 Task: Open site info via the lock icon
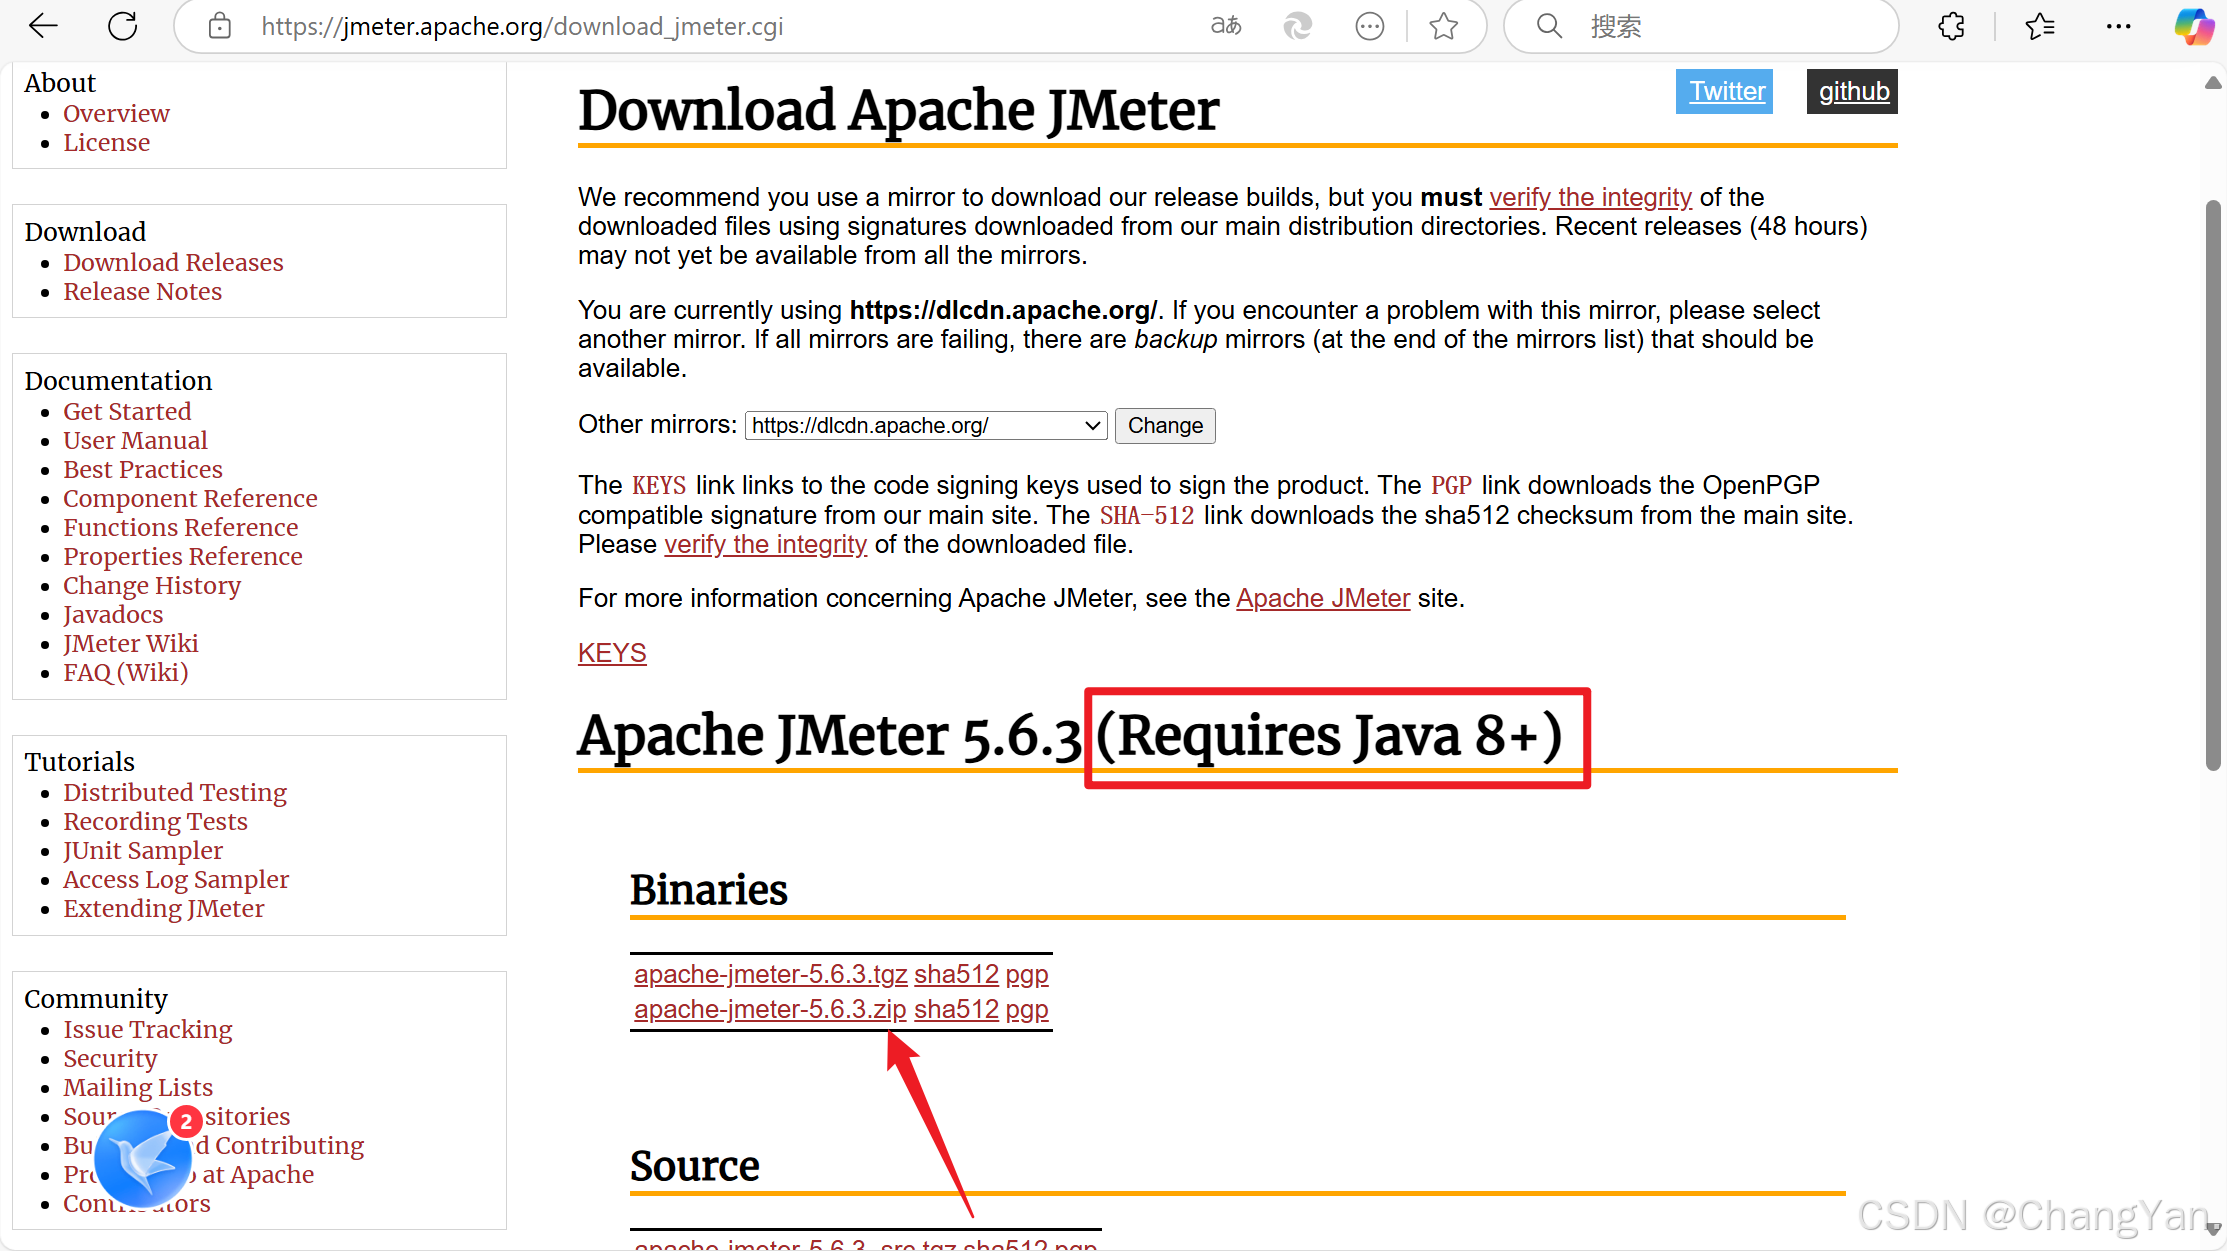tap(220, 26)
